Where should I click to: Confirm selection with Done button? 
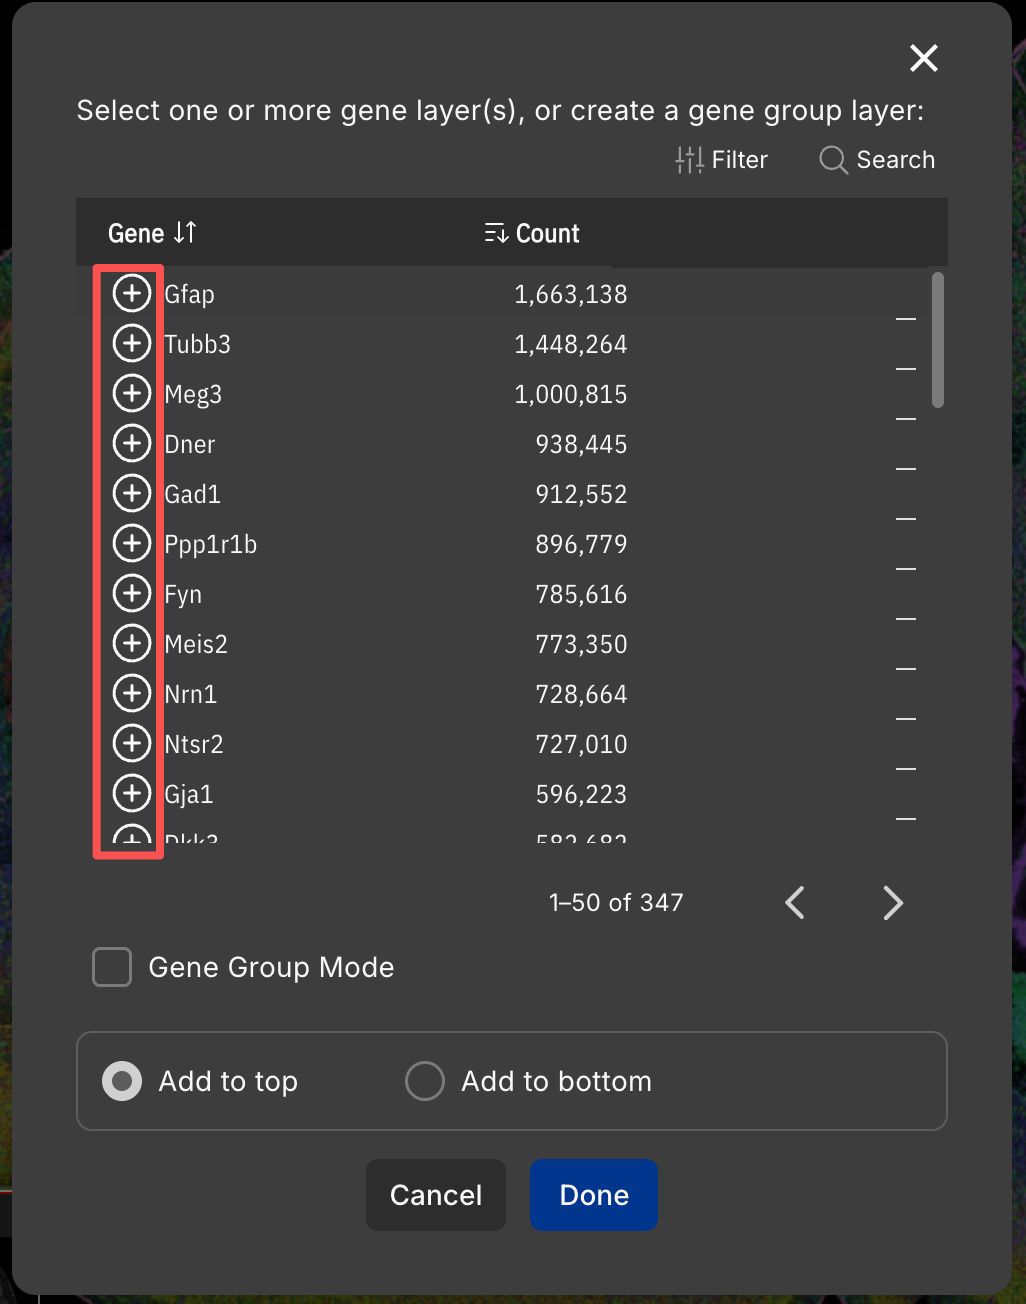[x=593, y=1195]
